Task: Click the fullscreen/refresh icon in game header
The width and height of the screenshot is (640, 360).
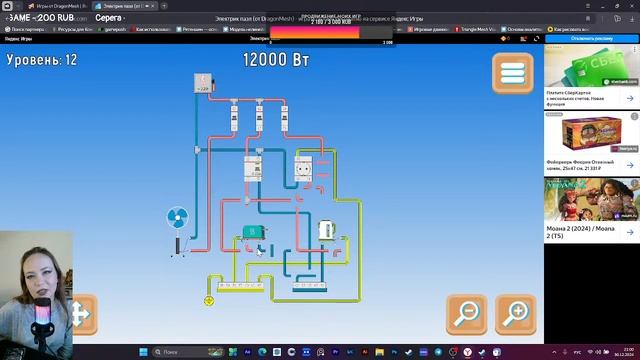Action: (536, 38)
